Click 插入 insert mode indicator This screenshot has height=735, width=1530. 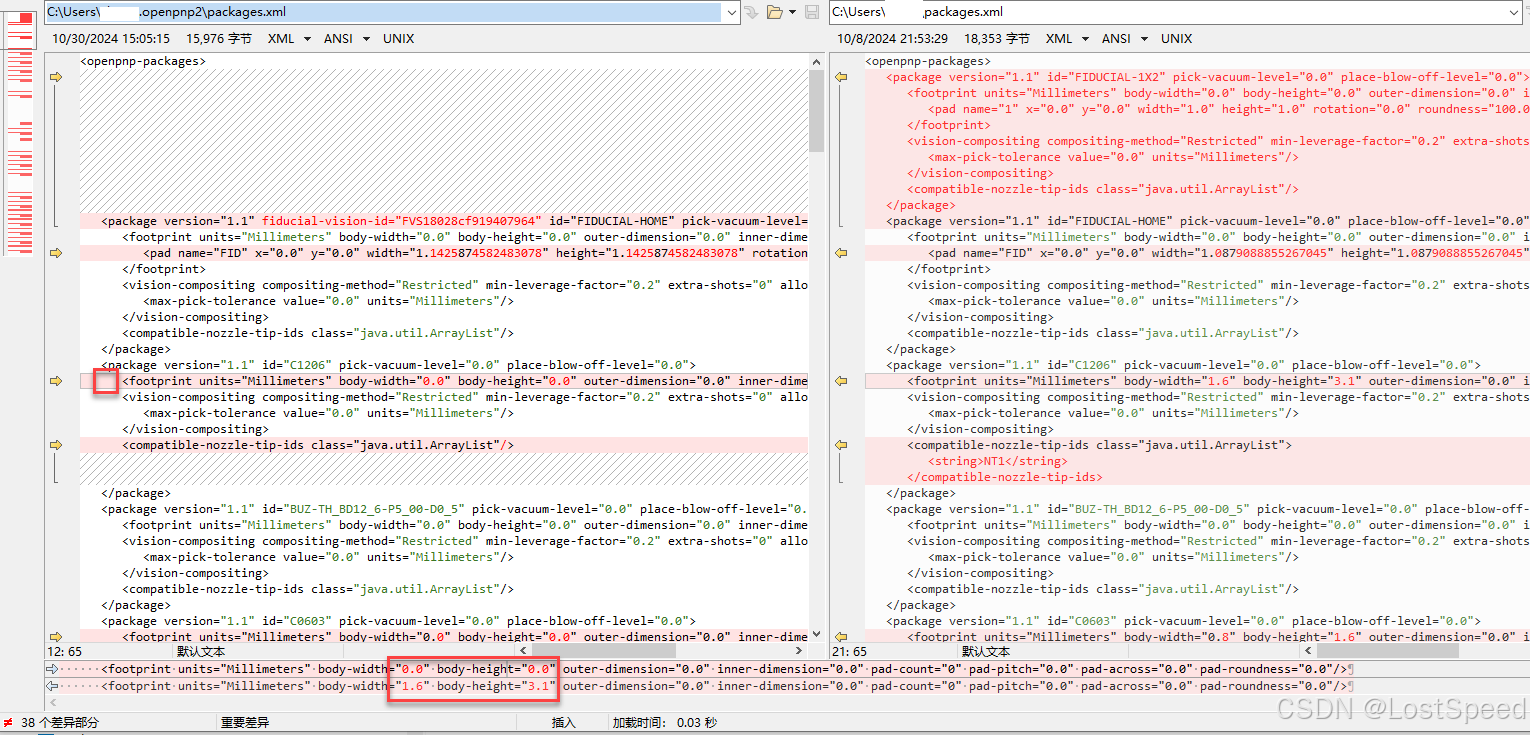coord(564,722)
